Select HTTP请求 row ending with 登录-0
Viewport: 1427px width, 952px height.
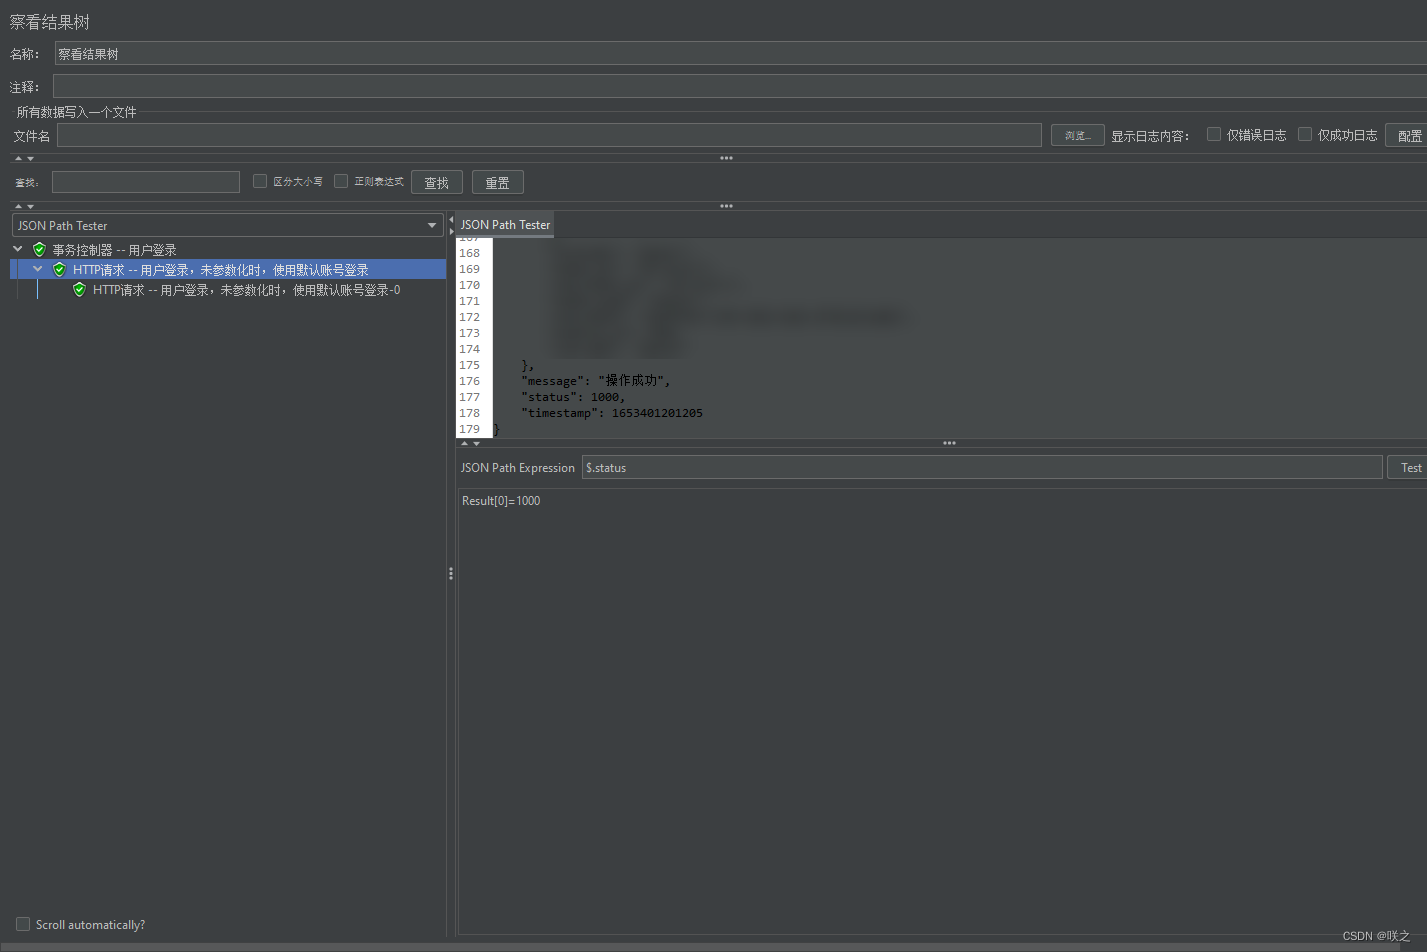246,290
